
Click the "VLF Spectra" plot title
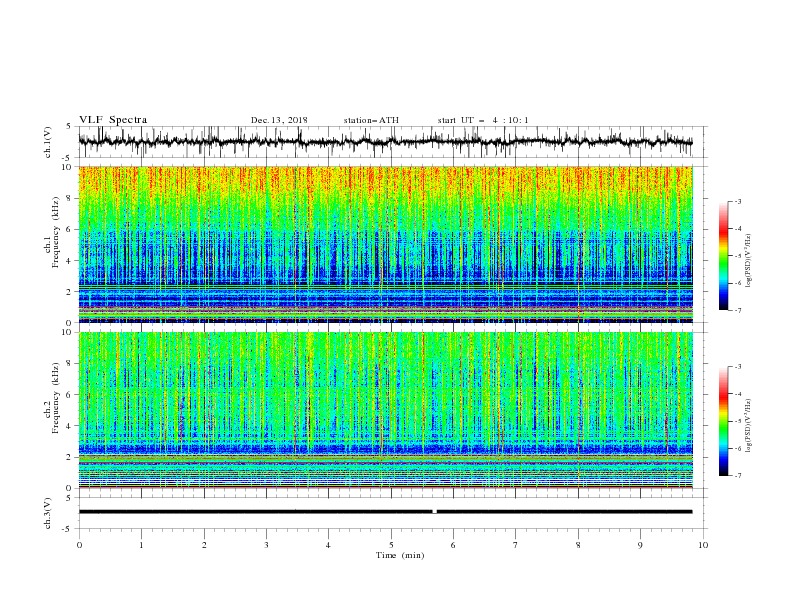[x=113, y=120]
